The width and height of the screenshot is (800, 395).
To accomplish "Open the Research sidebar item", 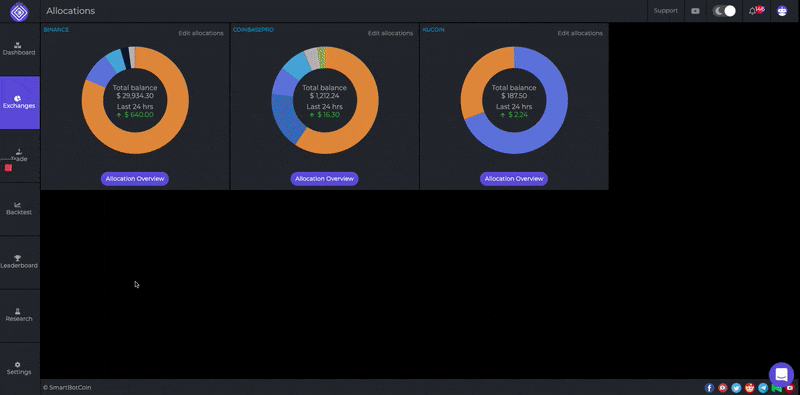I will pos(19,315).
